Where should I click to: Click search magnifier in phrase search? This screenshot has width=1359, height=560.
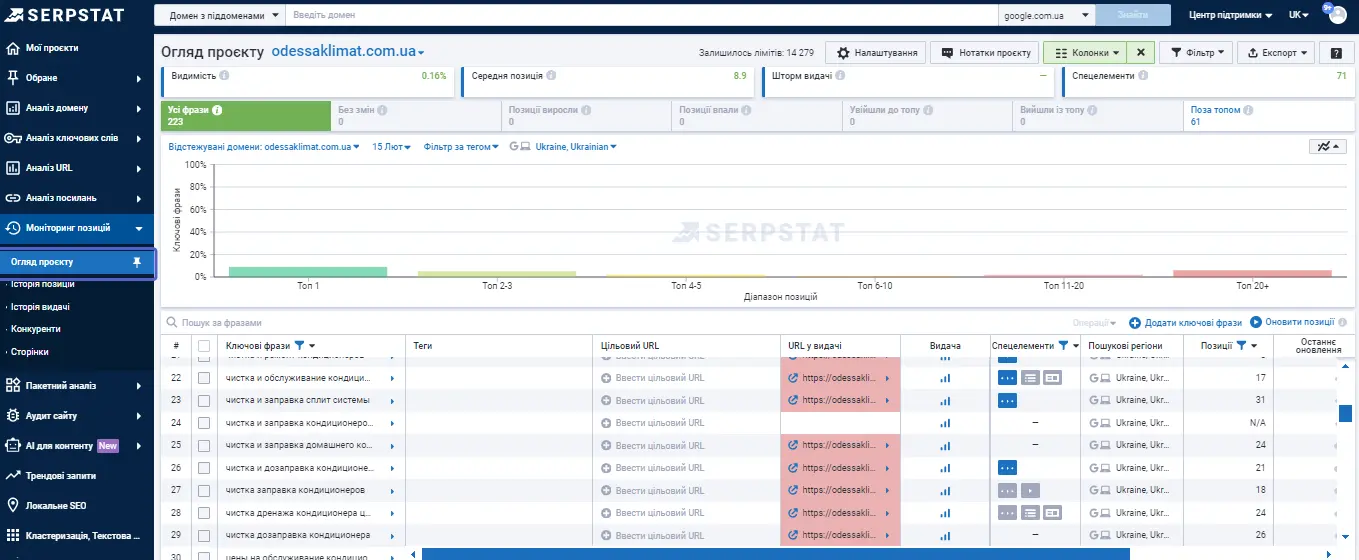tap(172, 323)
